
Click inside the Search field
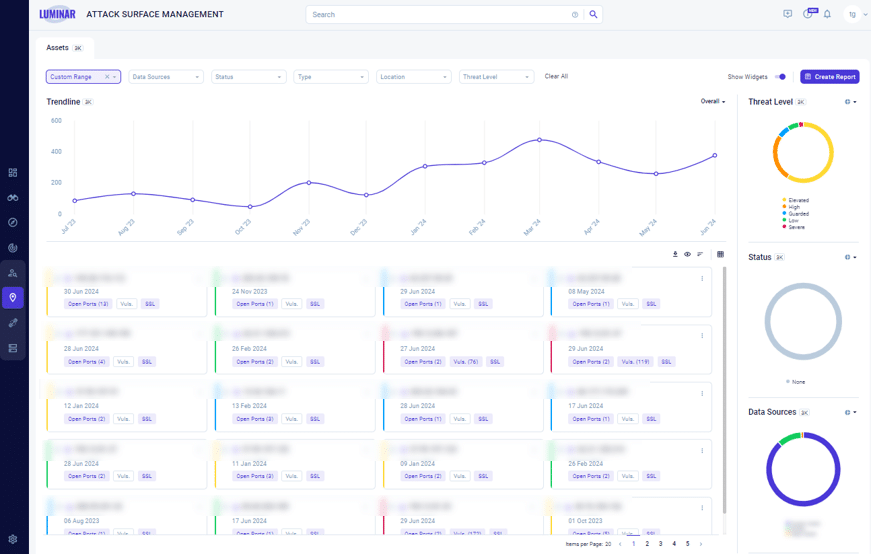pyautogui.click(x=440, y=15)
